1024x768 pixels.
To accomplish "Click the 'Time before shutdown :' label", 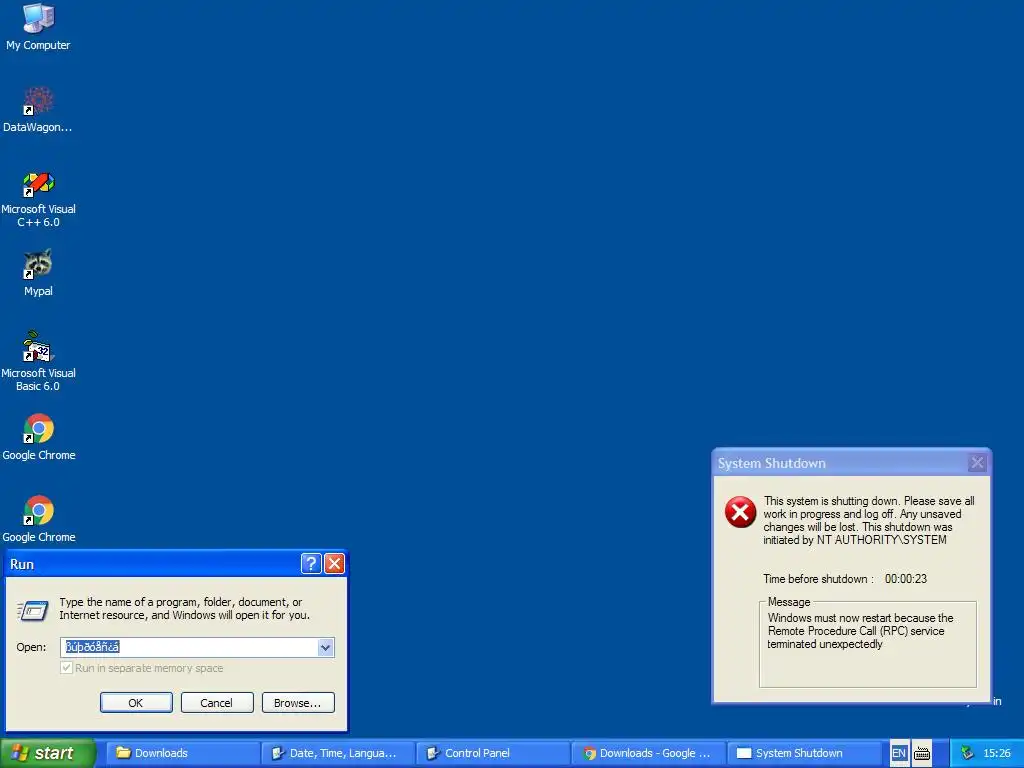I will [818, 579].
